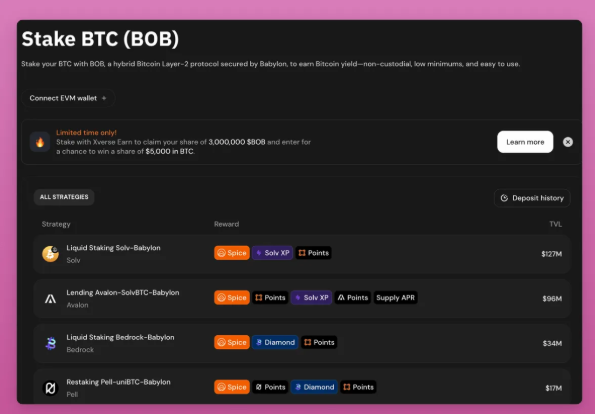
Task: Click orange Points badge in Pell row
Action: pyautogui.click(x=359, y=387)
